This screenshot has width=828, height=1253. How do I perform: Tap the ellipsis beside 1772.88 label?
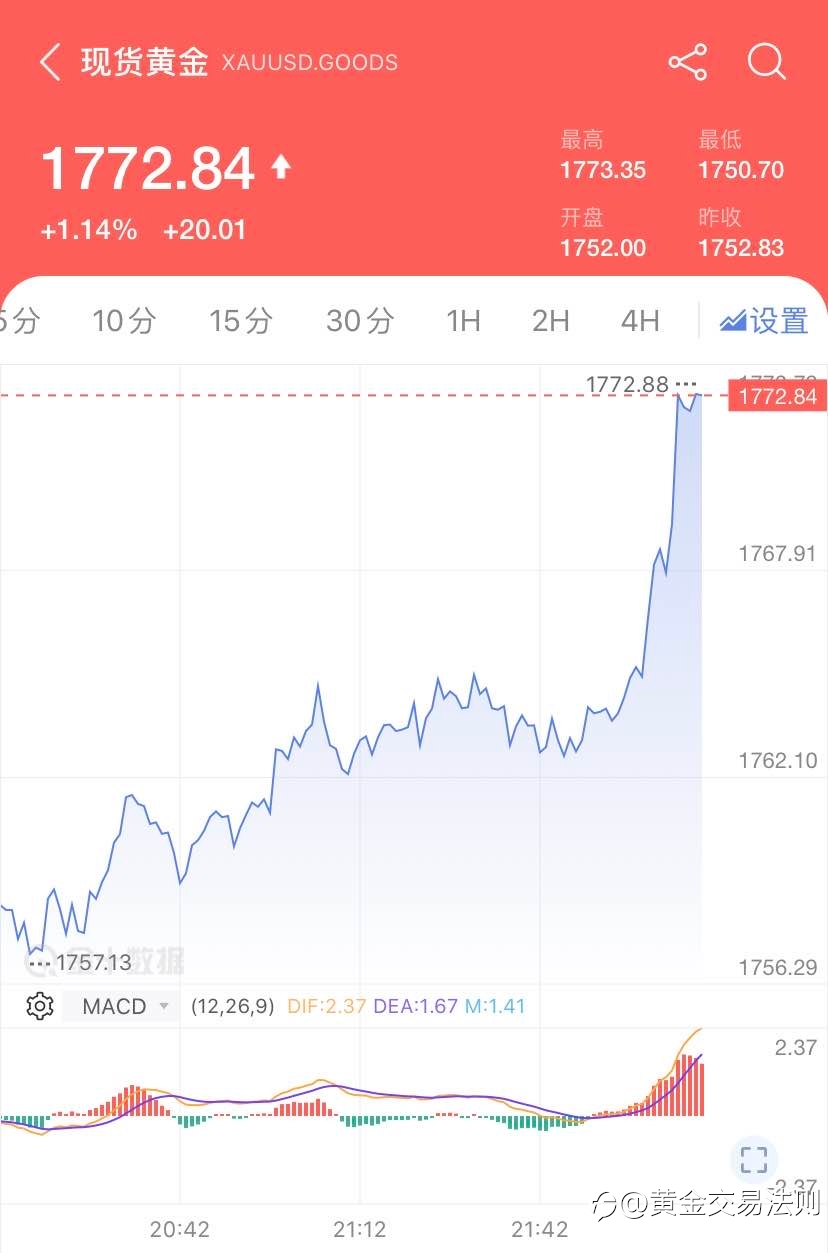[x=686, y=384]
